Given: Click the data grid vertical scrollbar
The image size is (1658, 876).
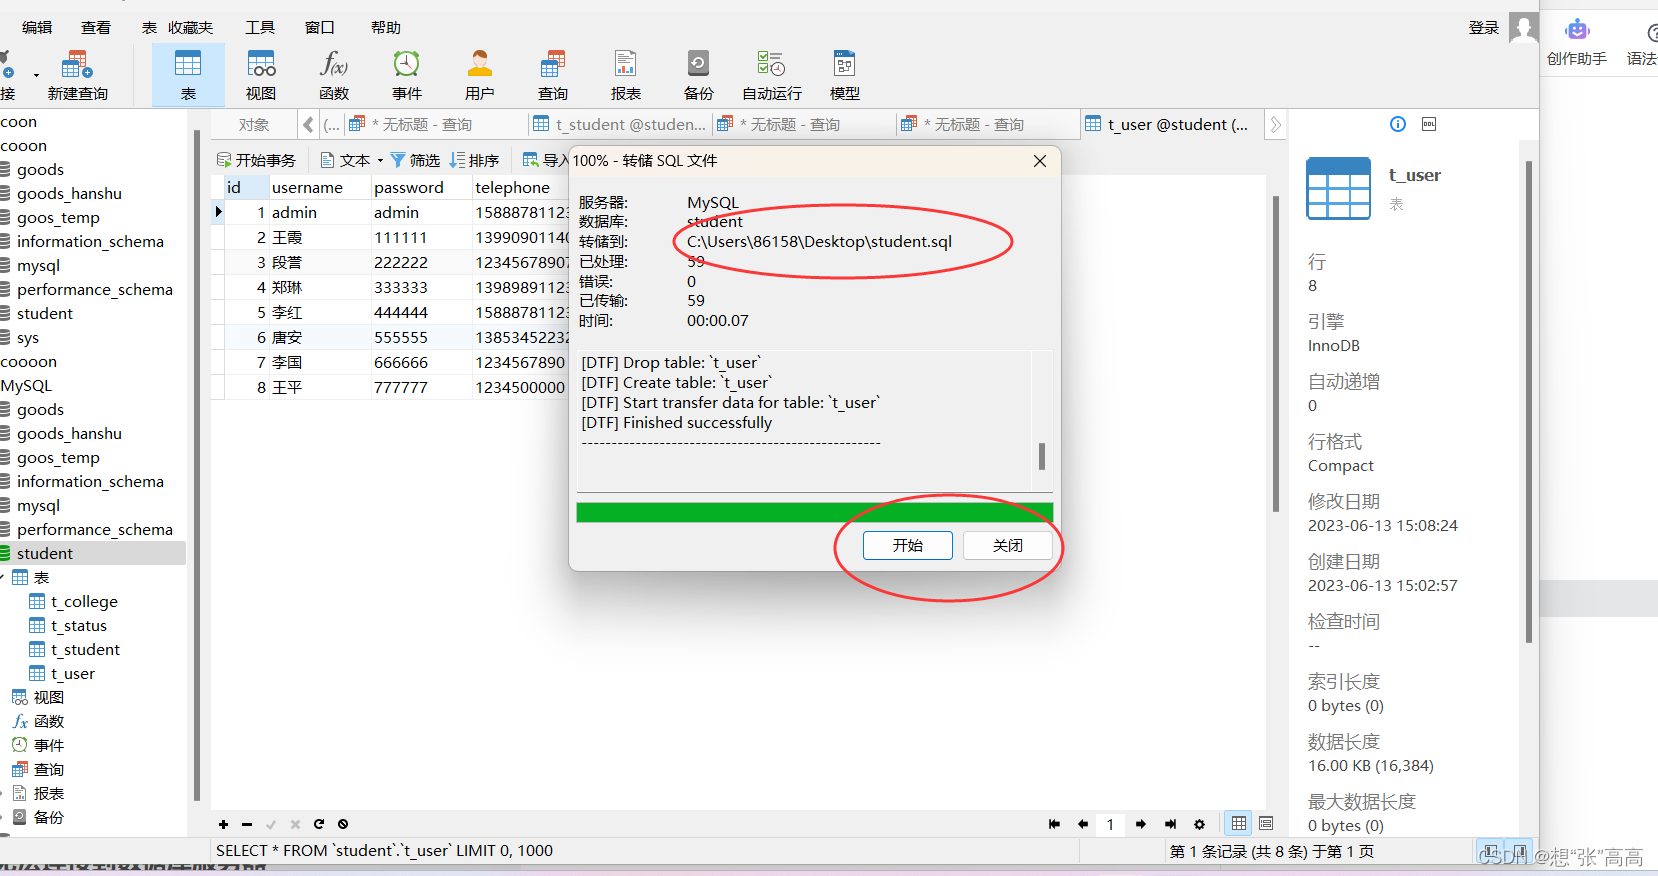Looking at the screenshot, I should point(1276,353).
